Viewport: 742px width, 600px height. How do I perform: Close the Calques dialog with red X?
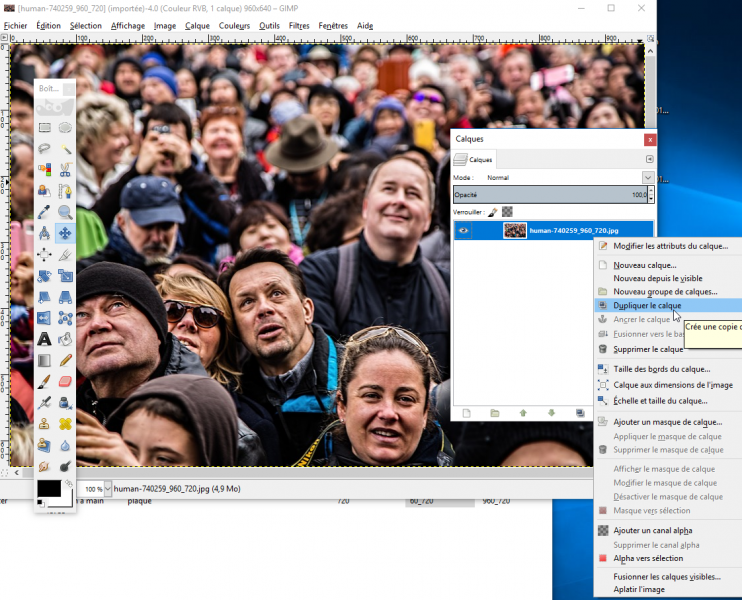click(650, 140)
